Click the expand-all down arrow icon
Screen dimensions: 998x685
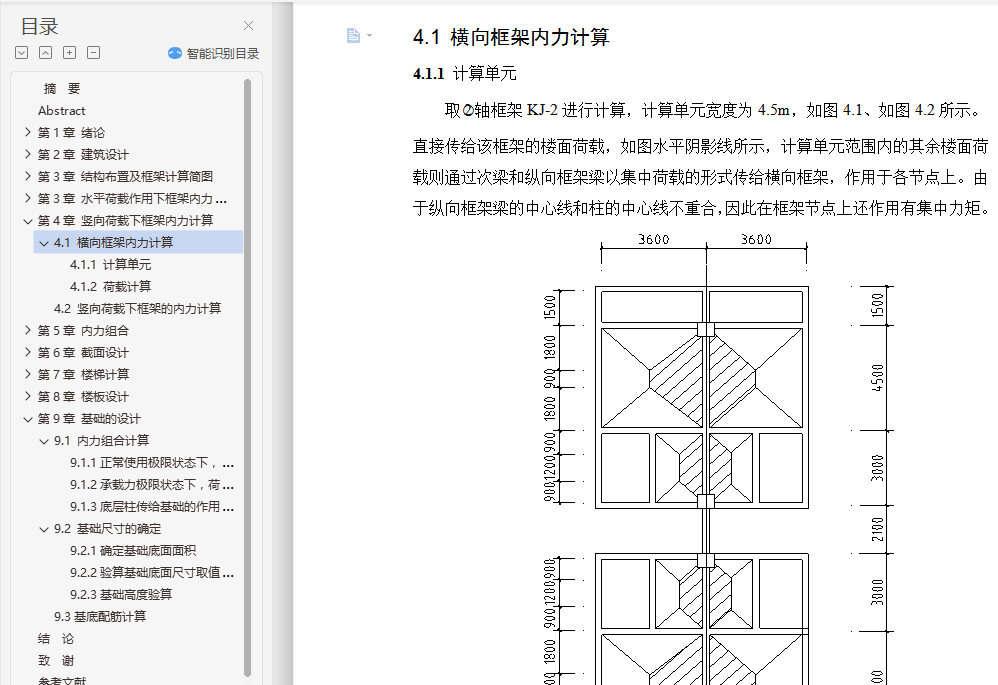pos(22,53)
